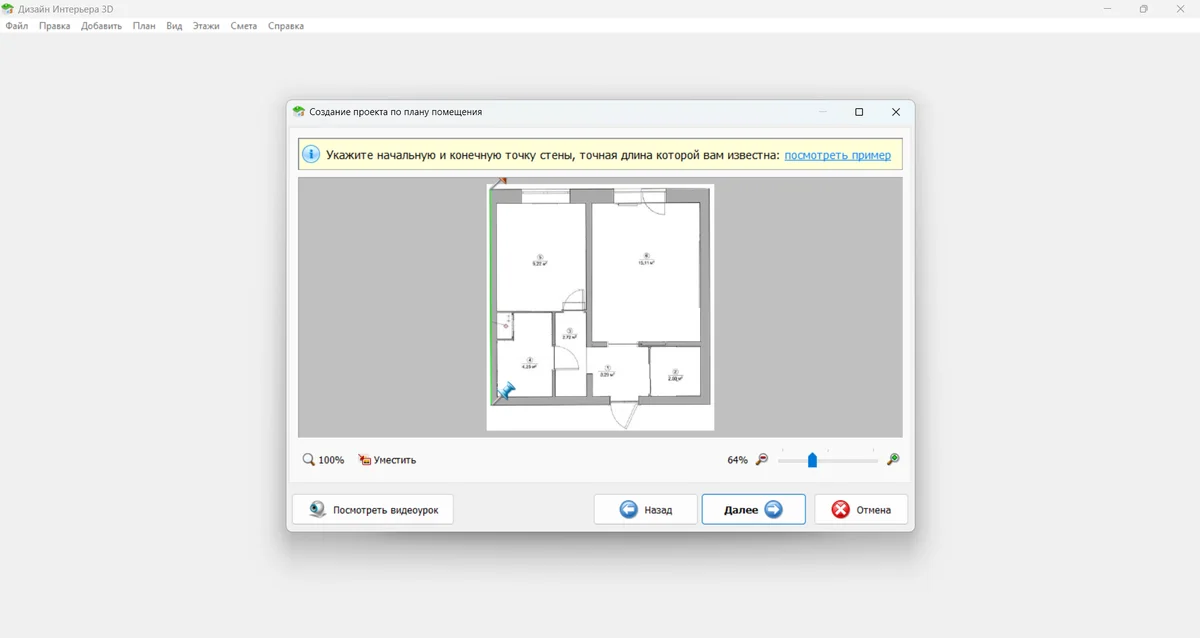Click the blue zoom slider handle
This screenshot has width=1200, height=638.
pyautogui.click(x=812, y=460)
